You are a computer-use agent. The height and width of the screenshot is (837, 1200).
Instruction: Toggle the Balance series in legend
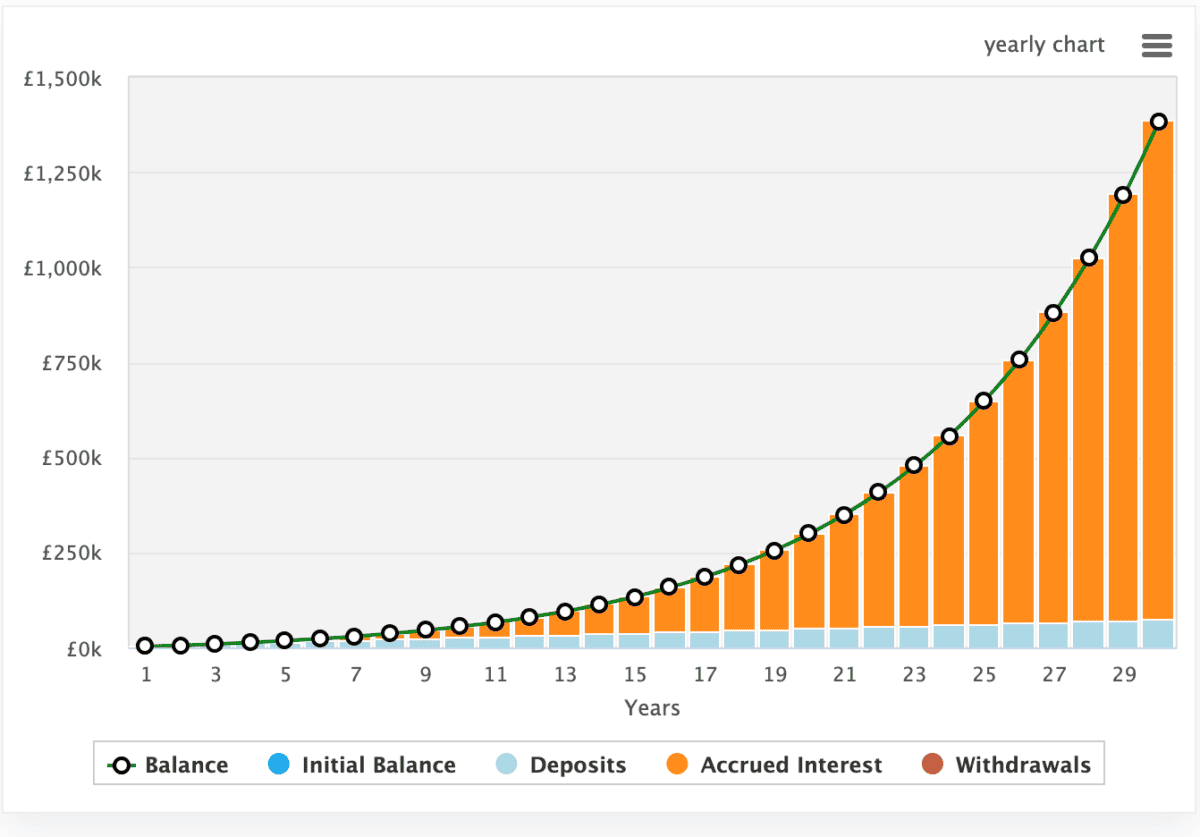[168, 765]
